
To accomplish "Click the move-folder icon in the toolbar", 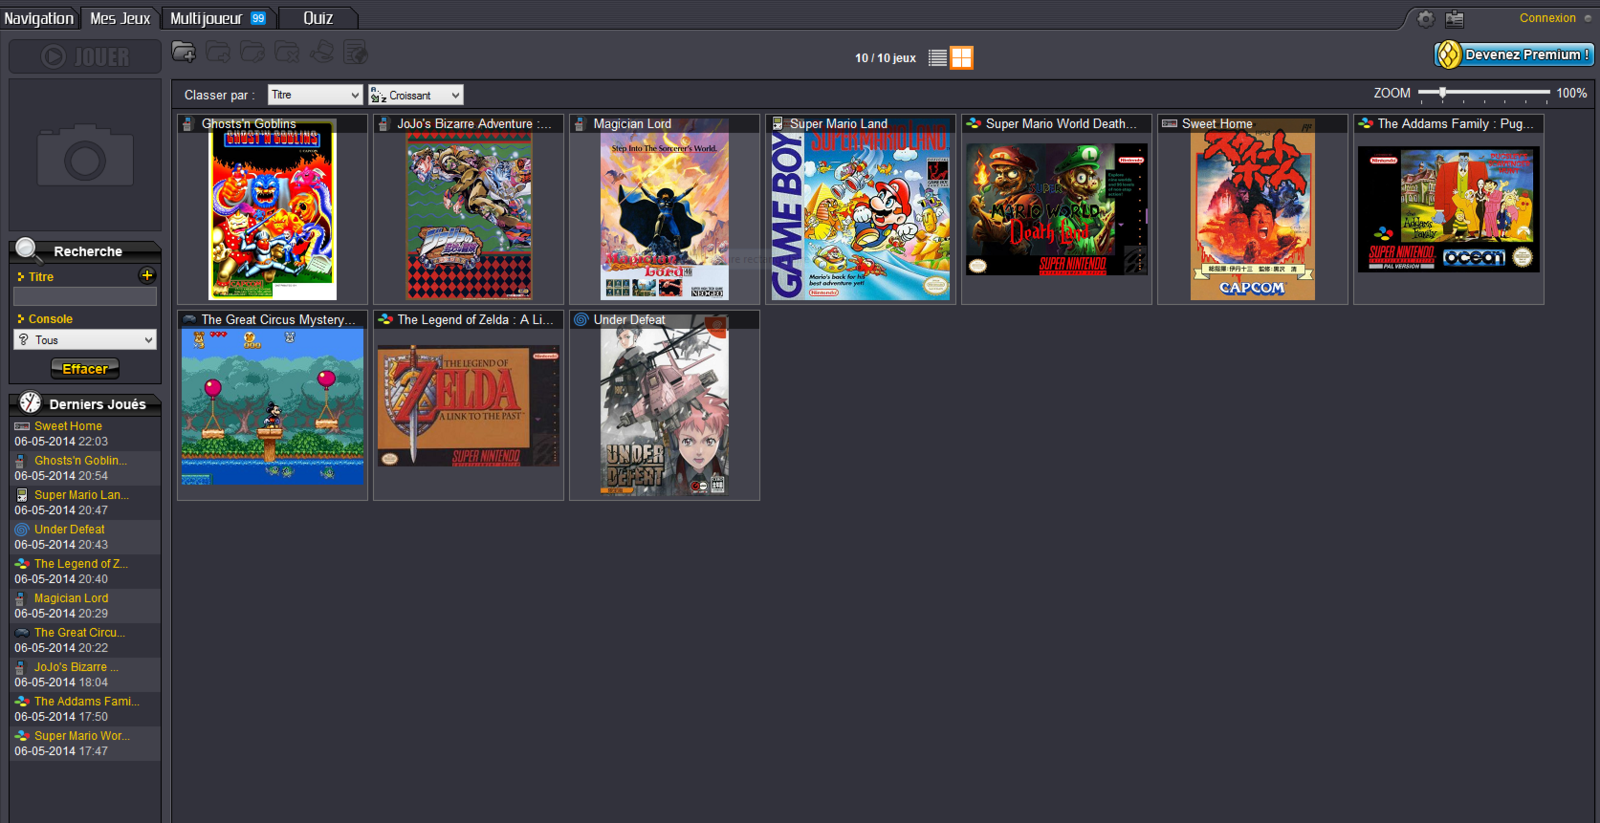I will [218, 51].
